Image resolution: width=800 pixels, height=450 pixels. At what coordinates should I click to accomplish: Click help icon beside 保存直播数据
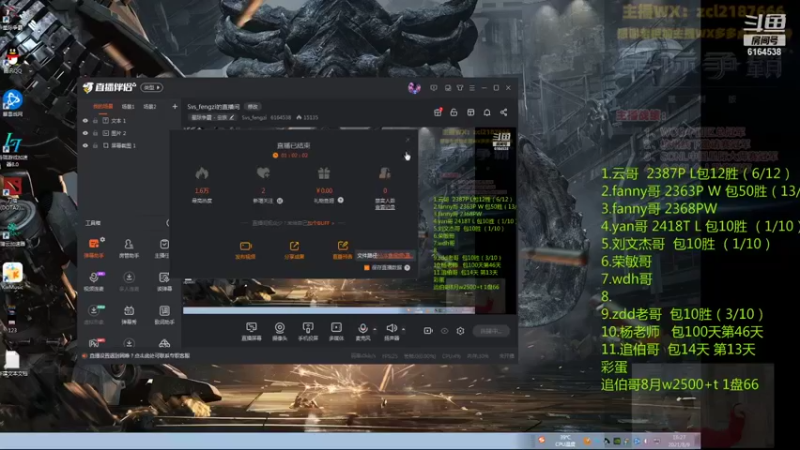(x=407, y=267)
